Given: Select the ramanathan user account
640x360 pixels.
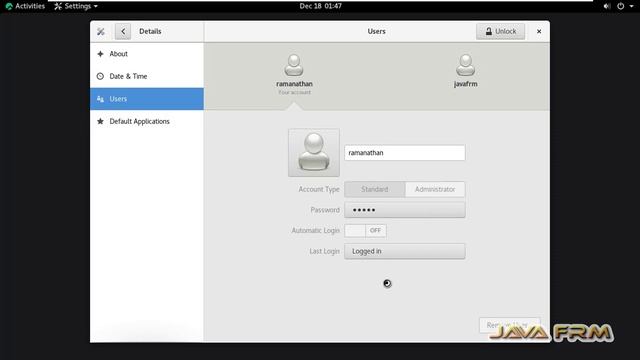Looking at the screenshot, I should click(x=294, y=74).
